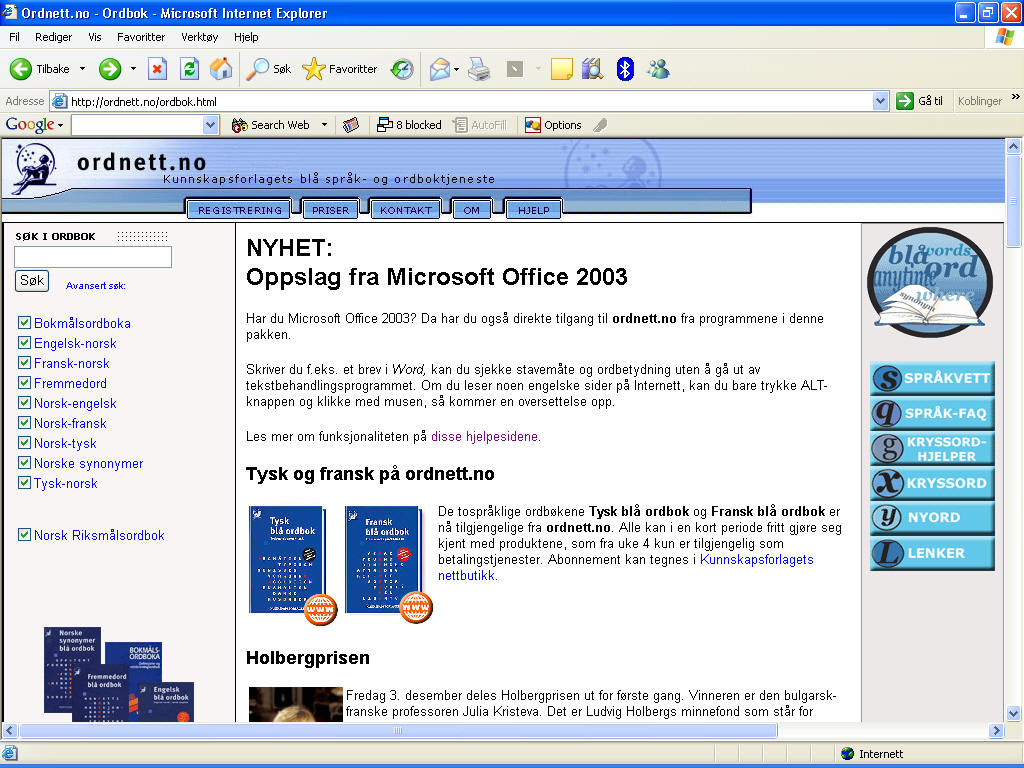Print the page with printer icon

click(479, 69)
